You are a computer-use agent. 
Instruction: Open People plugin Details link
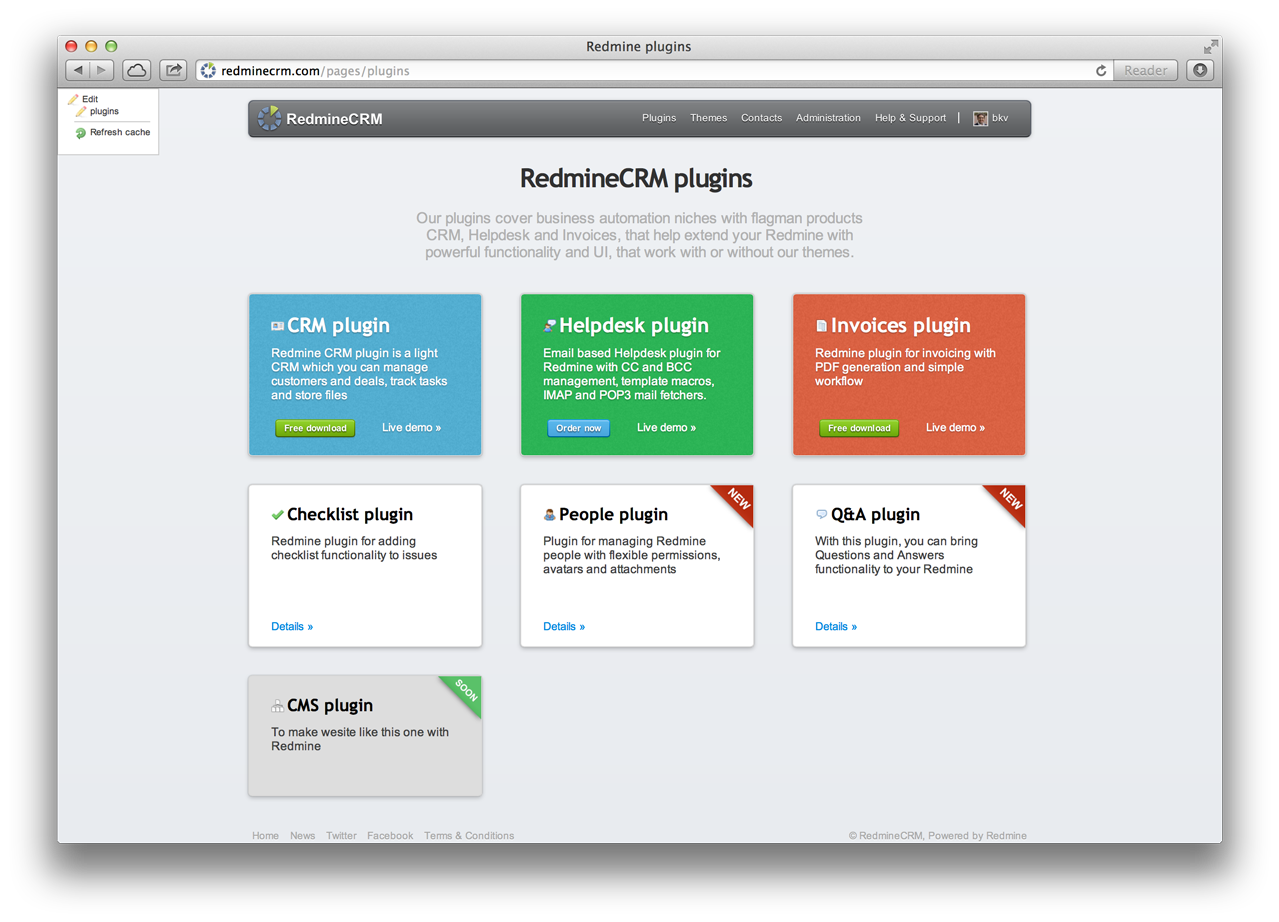tap(564, 627)
